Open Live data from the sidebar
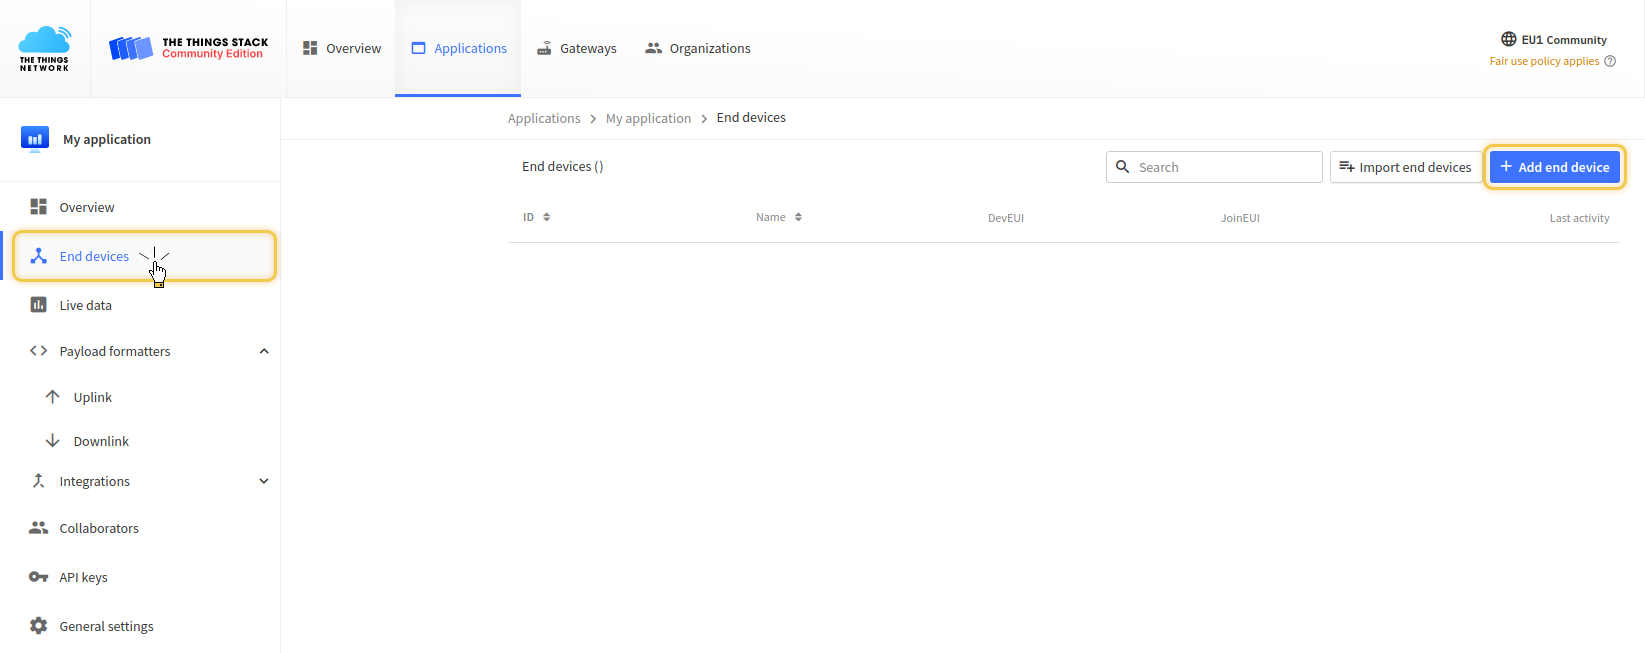Screen dimensions: 1645x653 pos(85,305)
